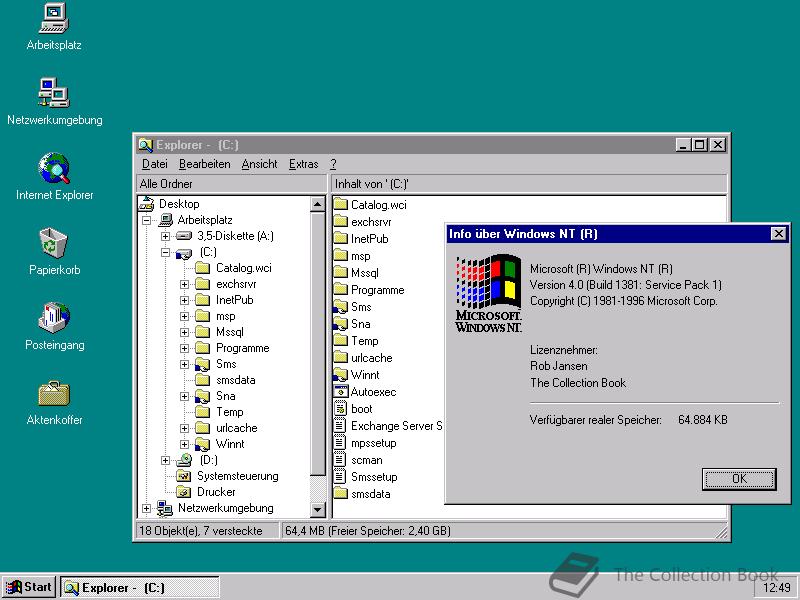Screen dimensions: 800x600
Task: Click the smsdata folder icon in the file list
Action: click(x=340, y=493)
